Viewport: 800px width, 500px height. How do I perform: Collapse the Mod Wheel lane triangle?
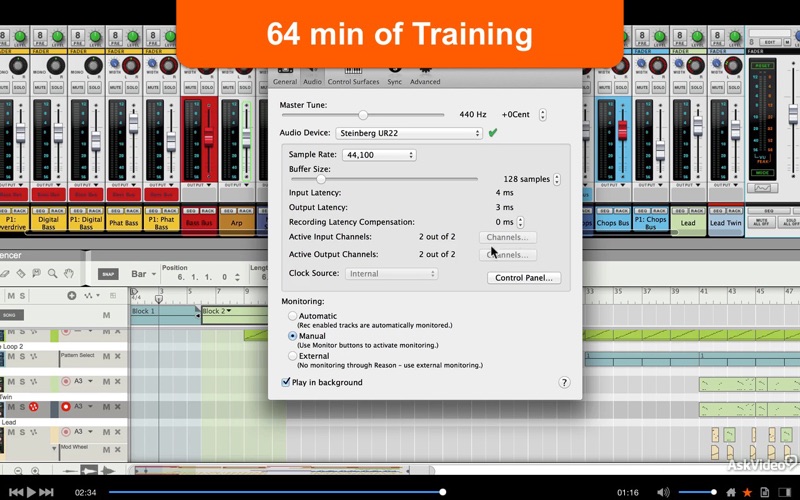click(55, 448)
